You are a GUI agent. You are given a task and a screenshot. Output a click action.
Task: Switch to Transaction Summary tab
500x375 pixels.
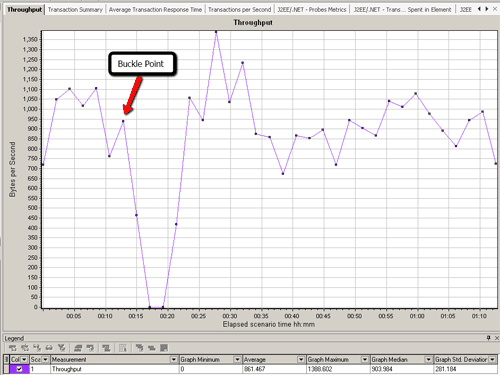tap(75, 10)
